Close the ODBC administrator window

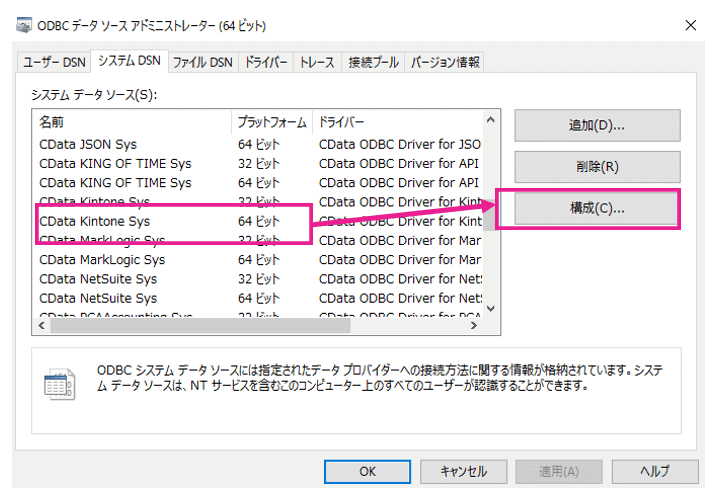click(691, 25)
